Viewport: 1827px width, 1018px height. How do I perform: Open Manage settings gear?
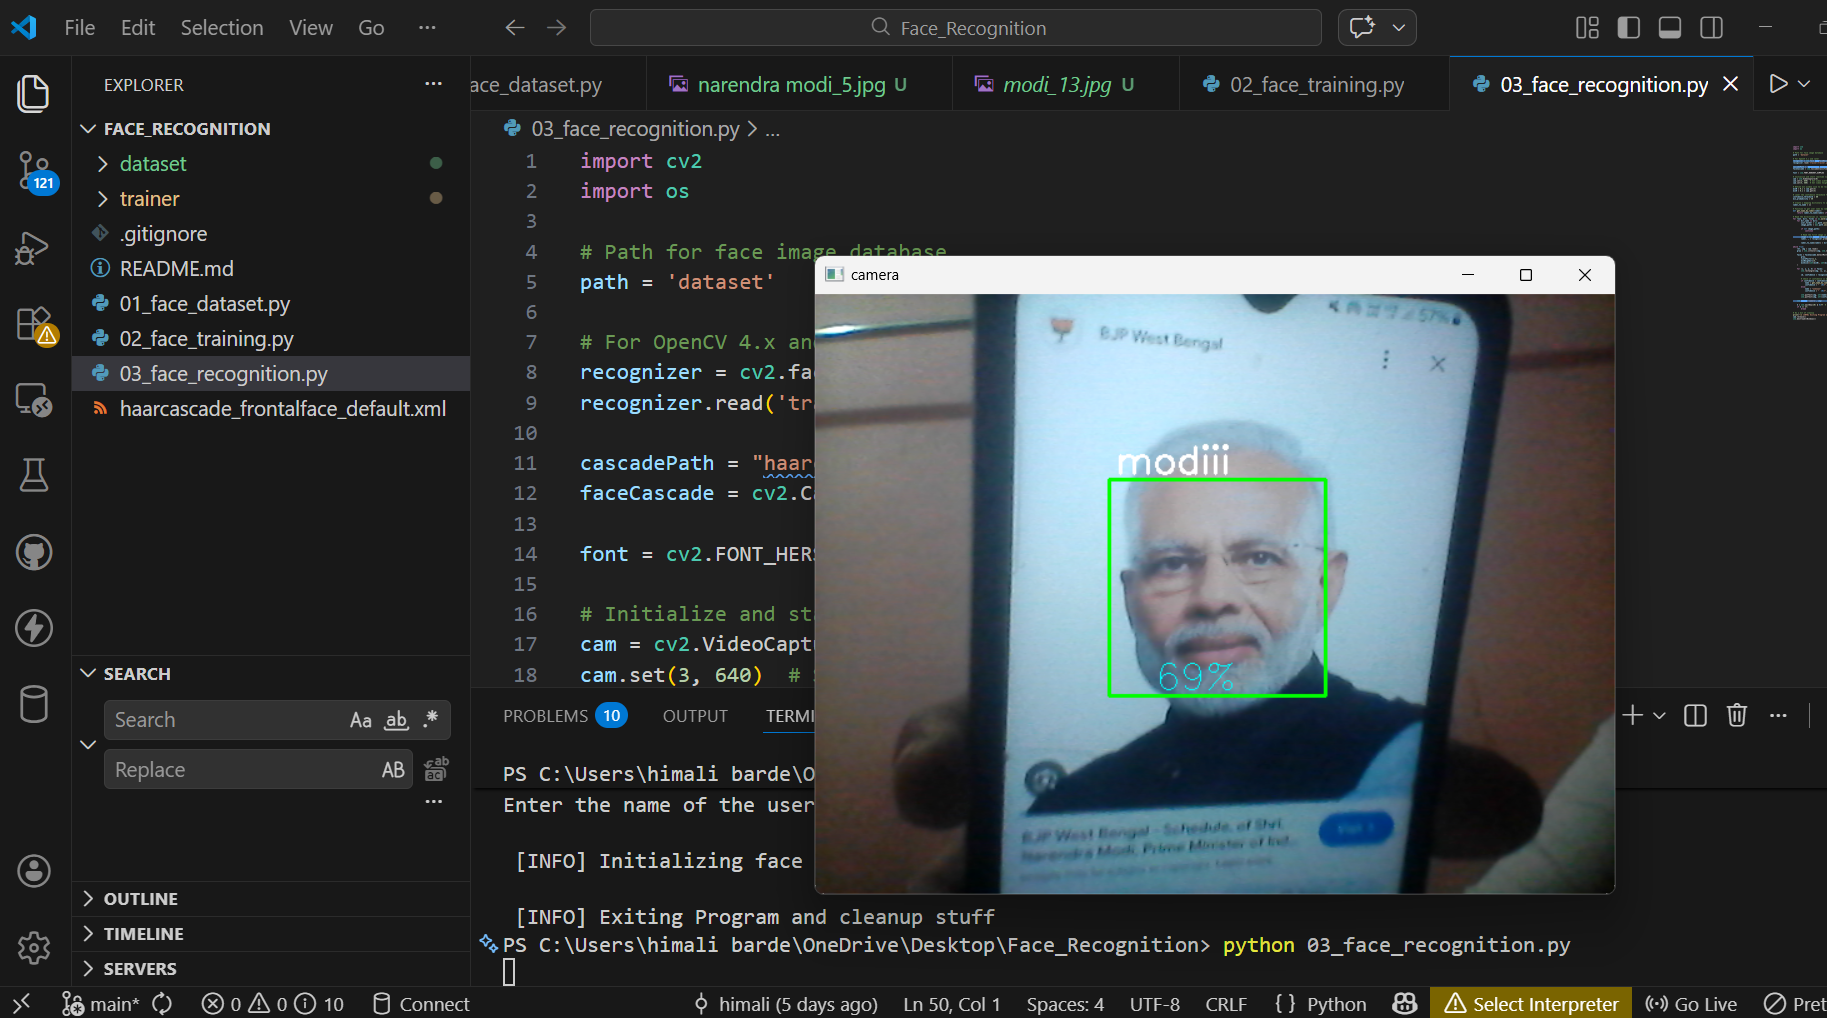click(34, 948)
